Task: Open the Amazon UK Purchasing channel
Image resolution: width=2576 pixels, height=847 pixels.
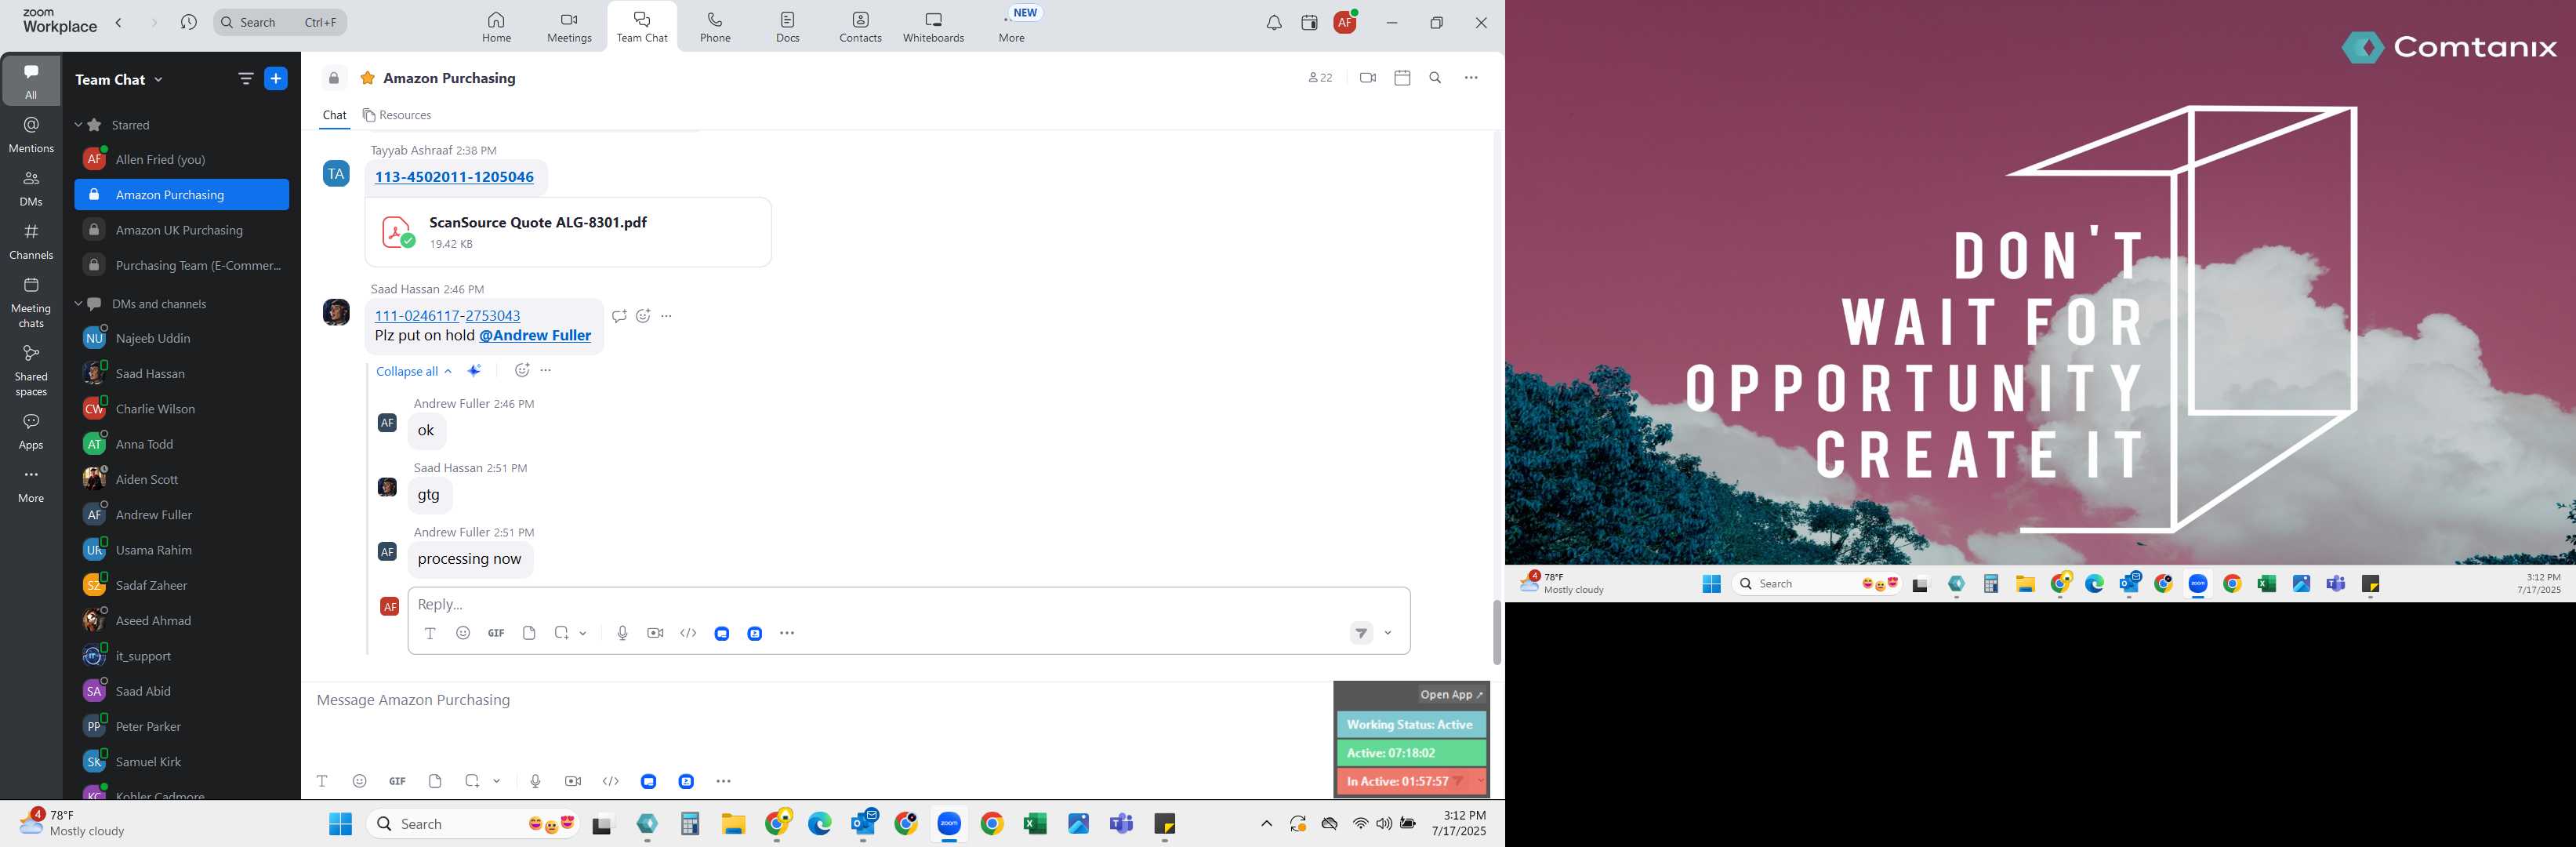Action: (x=182, y=230)
